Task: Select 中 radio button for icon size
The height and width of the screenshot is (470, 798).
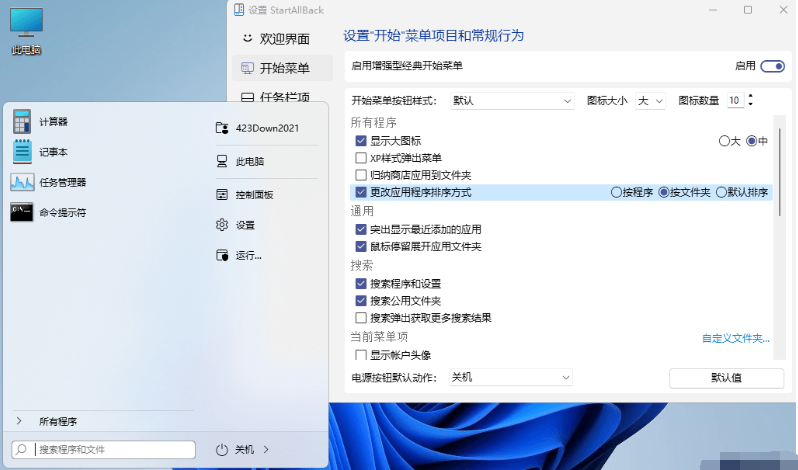Action: coord(752,141)
